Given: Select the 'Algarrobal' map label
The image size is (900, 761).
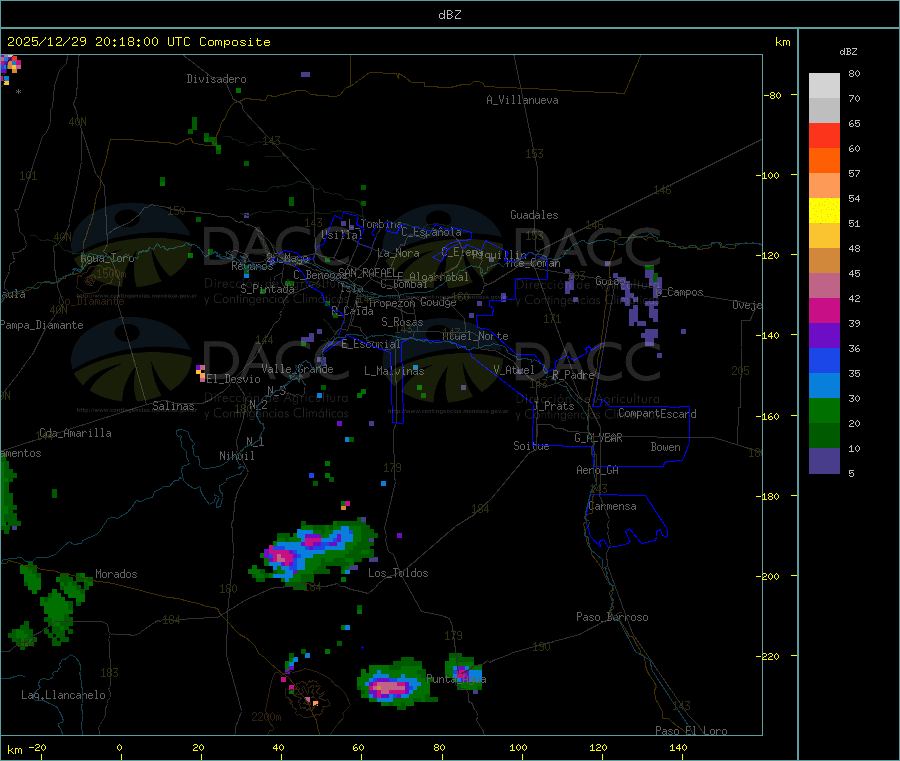Looking at the screenshot, I should (439, 277).
